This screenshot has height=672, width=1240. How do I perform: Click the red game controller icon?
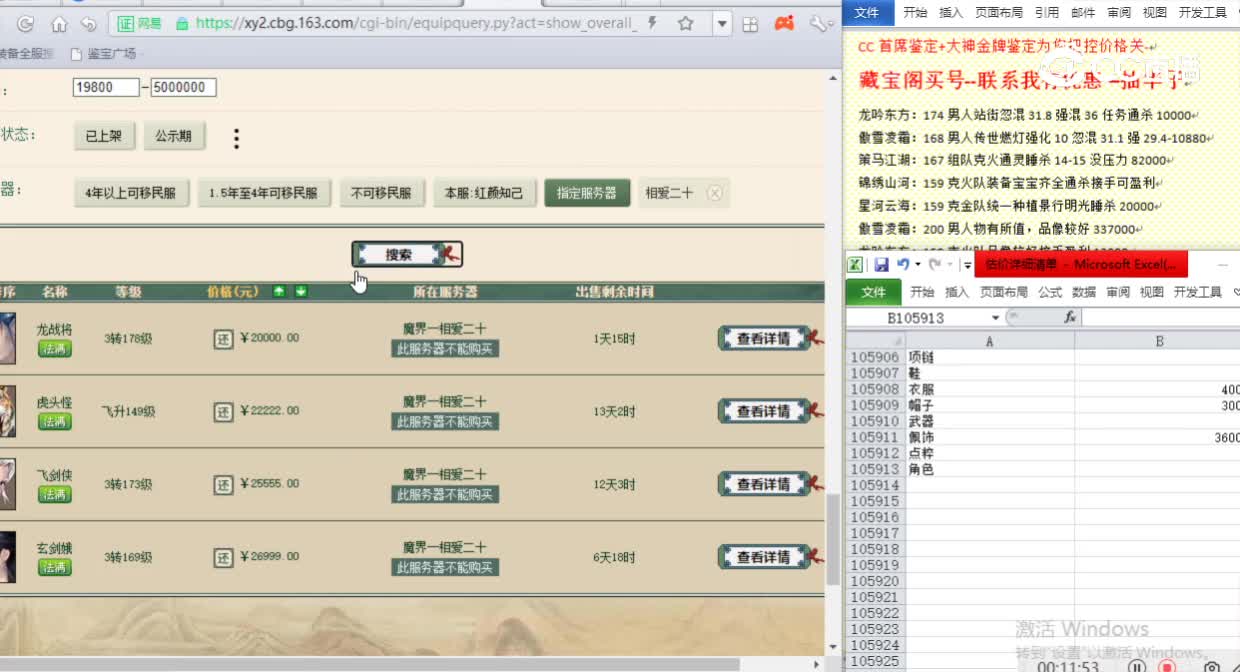tap(785, 23)
